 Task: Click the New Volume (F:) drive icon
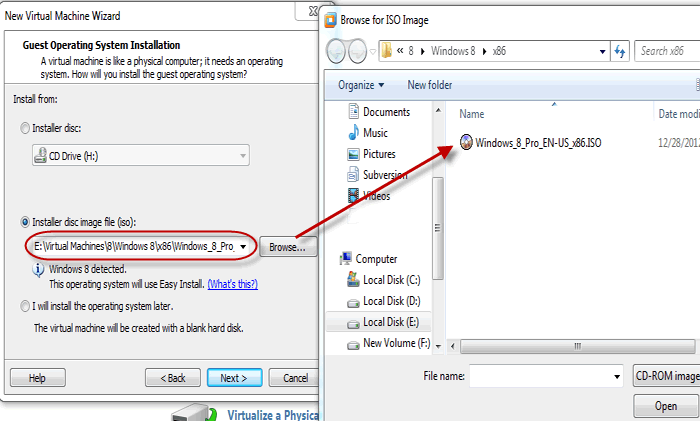coord(353,345)
